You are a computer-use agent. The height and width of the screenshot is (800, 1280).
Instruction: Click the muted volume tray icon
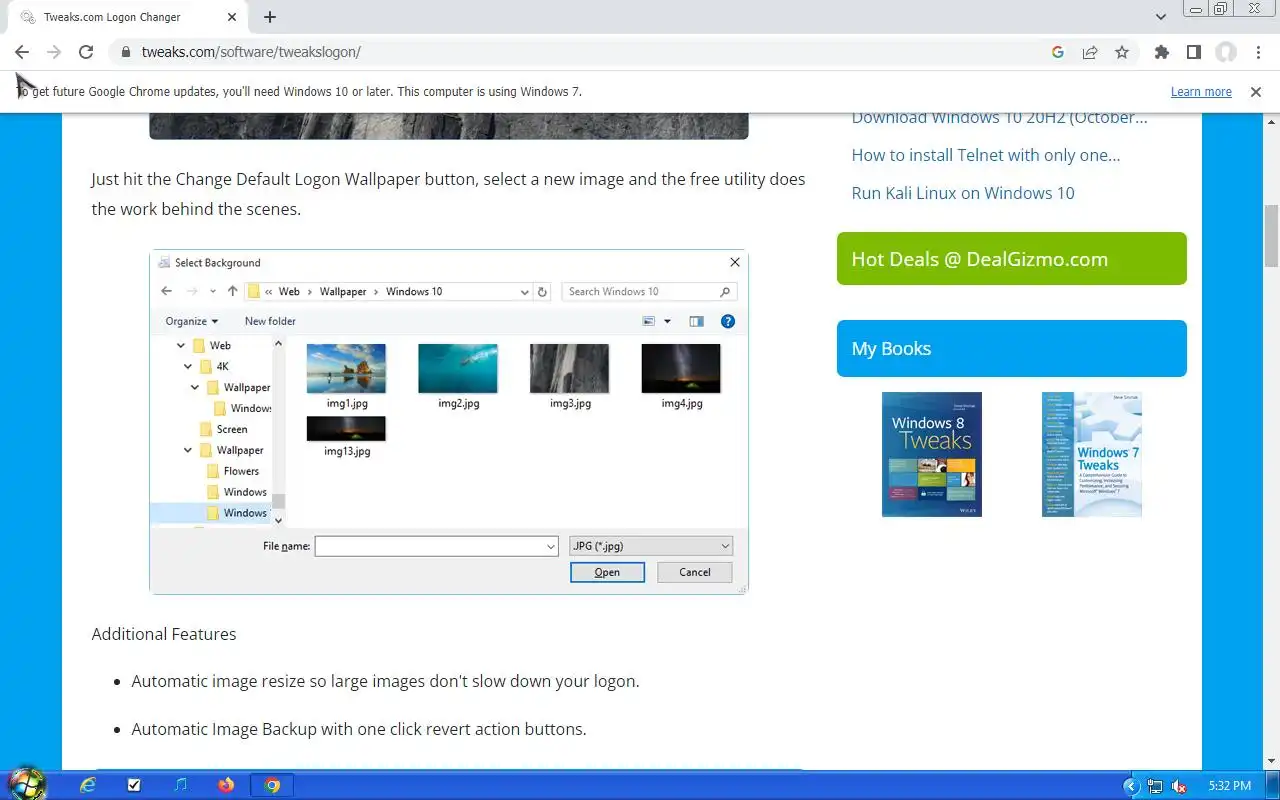pyautogui.click(x=1179, y=786)
